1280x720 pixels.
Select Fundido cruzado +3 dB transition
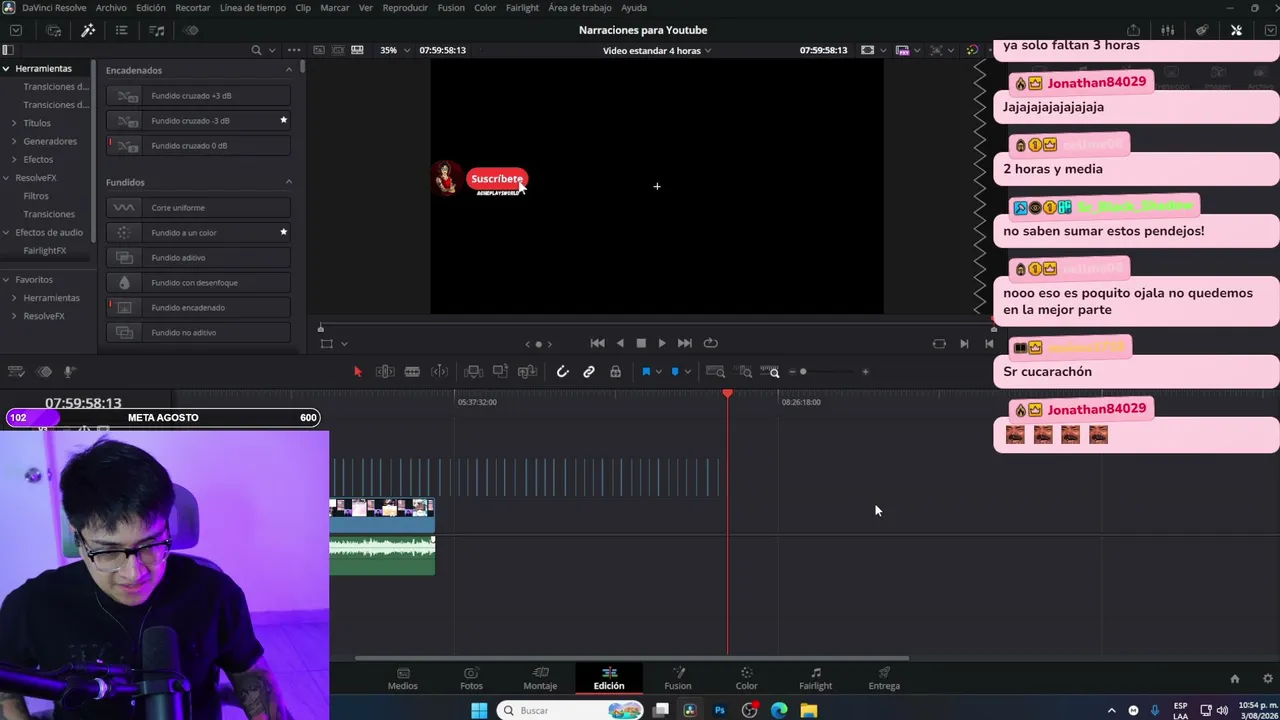[x=198, y=96]
